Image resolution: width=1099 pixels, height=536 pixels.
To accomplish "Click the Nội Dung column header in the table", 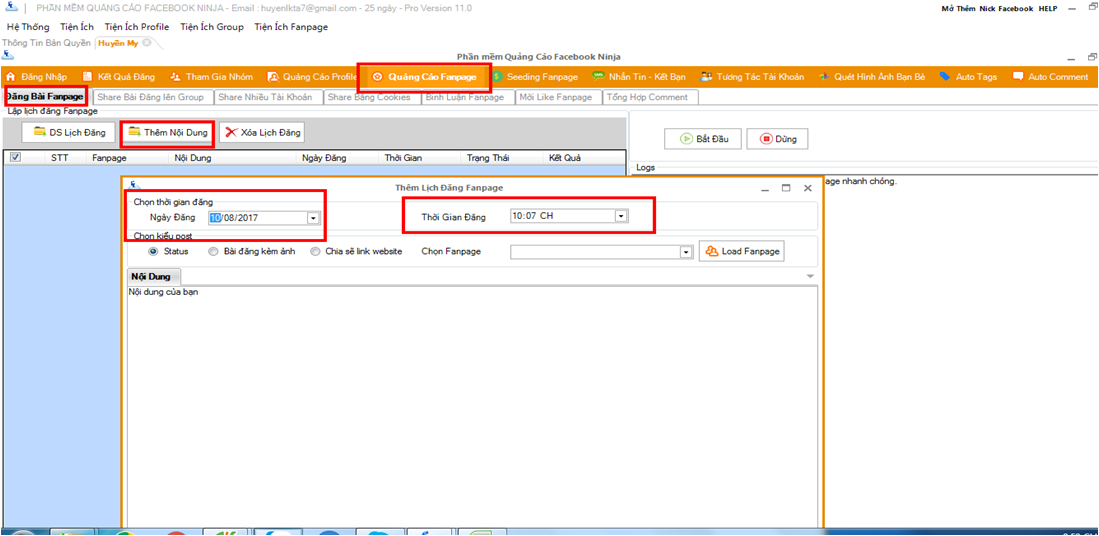I will pyautogui.click(x=192, y=158).
